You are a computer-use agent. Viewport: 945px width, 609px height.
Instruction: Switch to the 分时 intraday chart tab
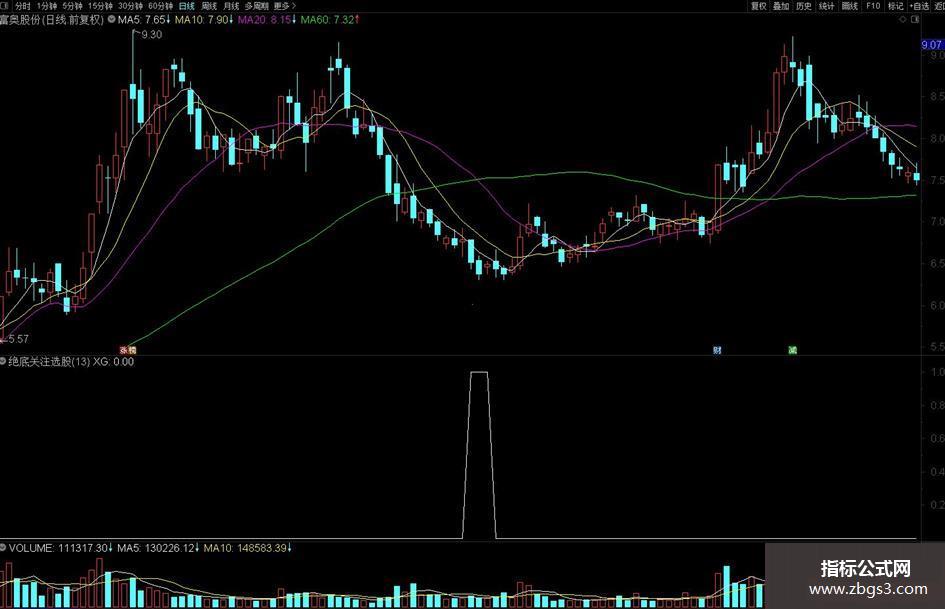click(22, 5)
